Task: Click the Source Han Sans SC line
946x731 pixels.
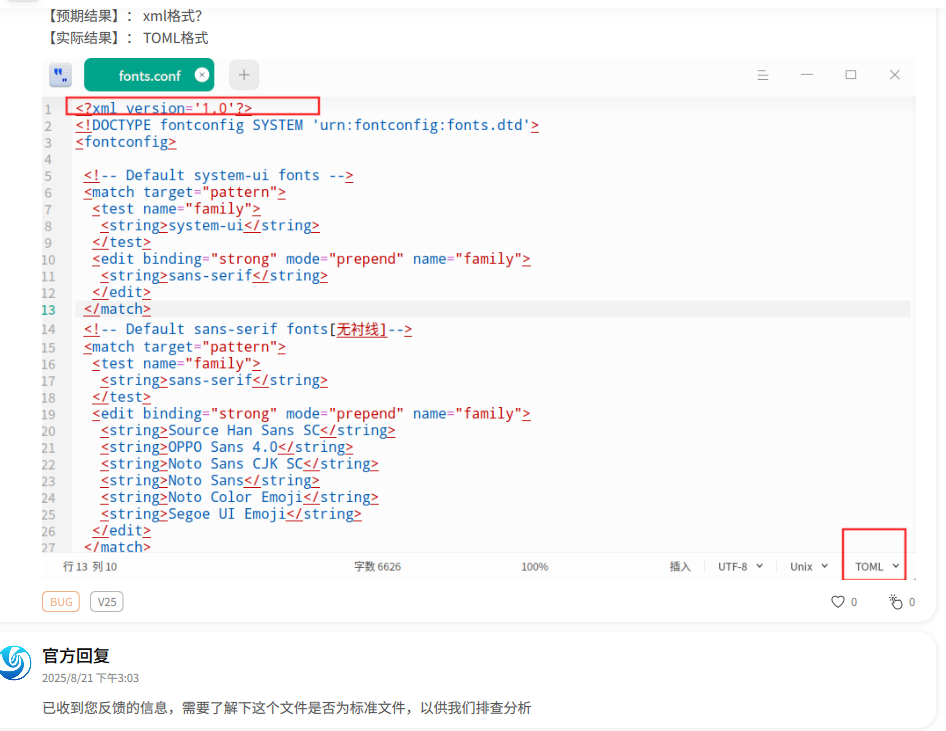Action: coord(248,431)
